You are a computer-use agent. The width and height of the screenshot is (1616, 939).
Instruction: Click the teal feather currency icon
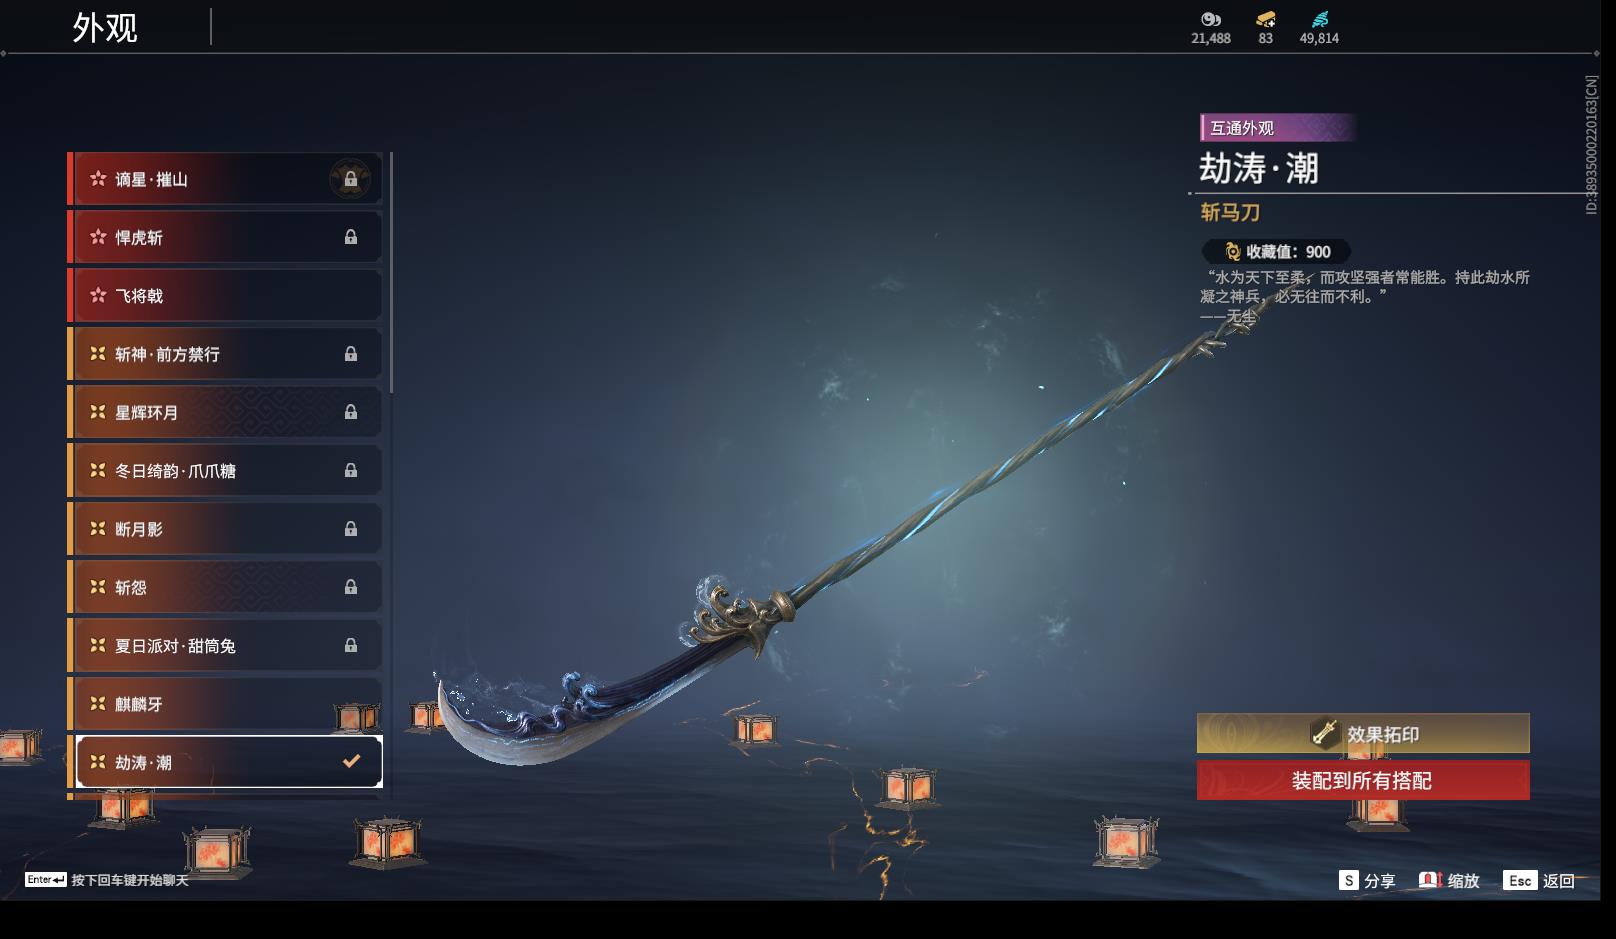(x=1319, y=19)
